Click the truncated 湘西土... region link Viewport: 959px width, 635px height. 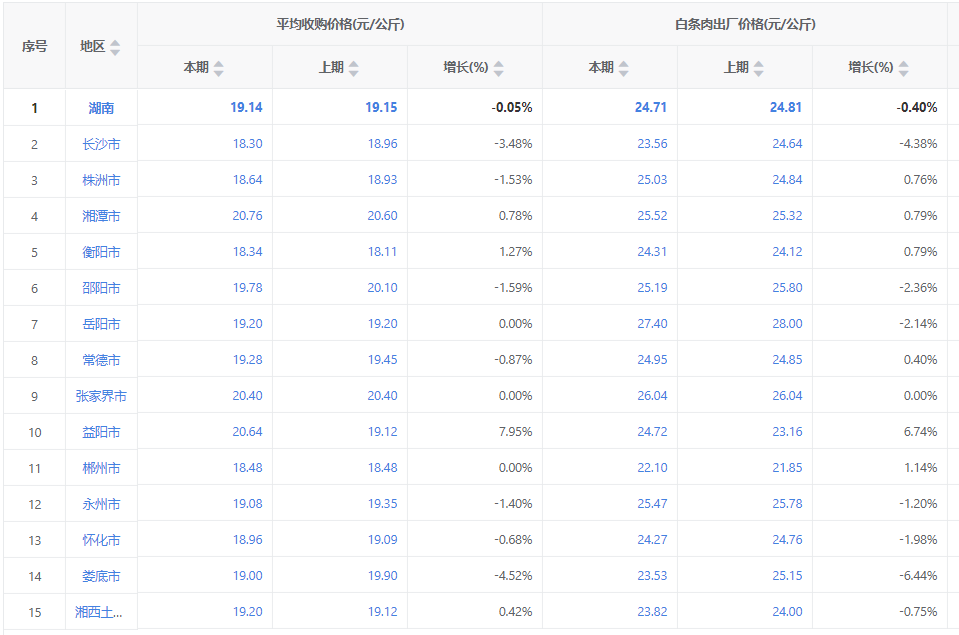101,612
